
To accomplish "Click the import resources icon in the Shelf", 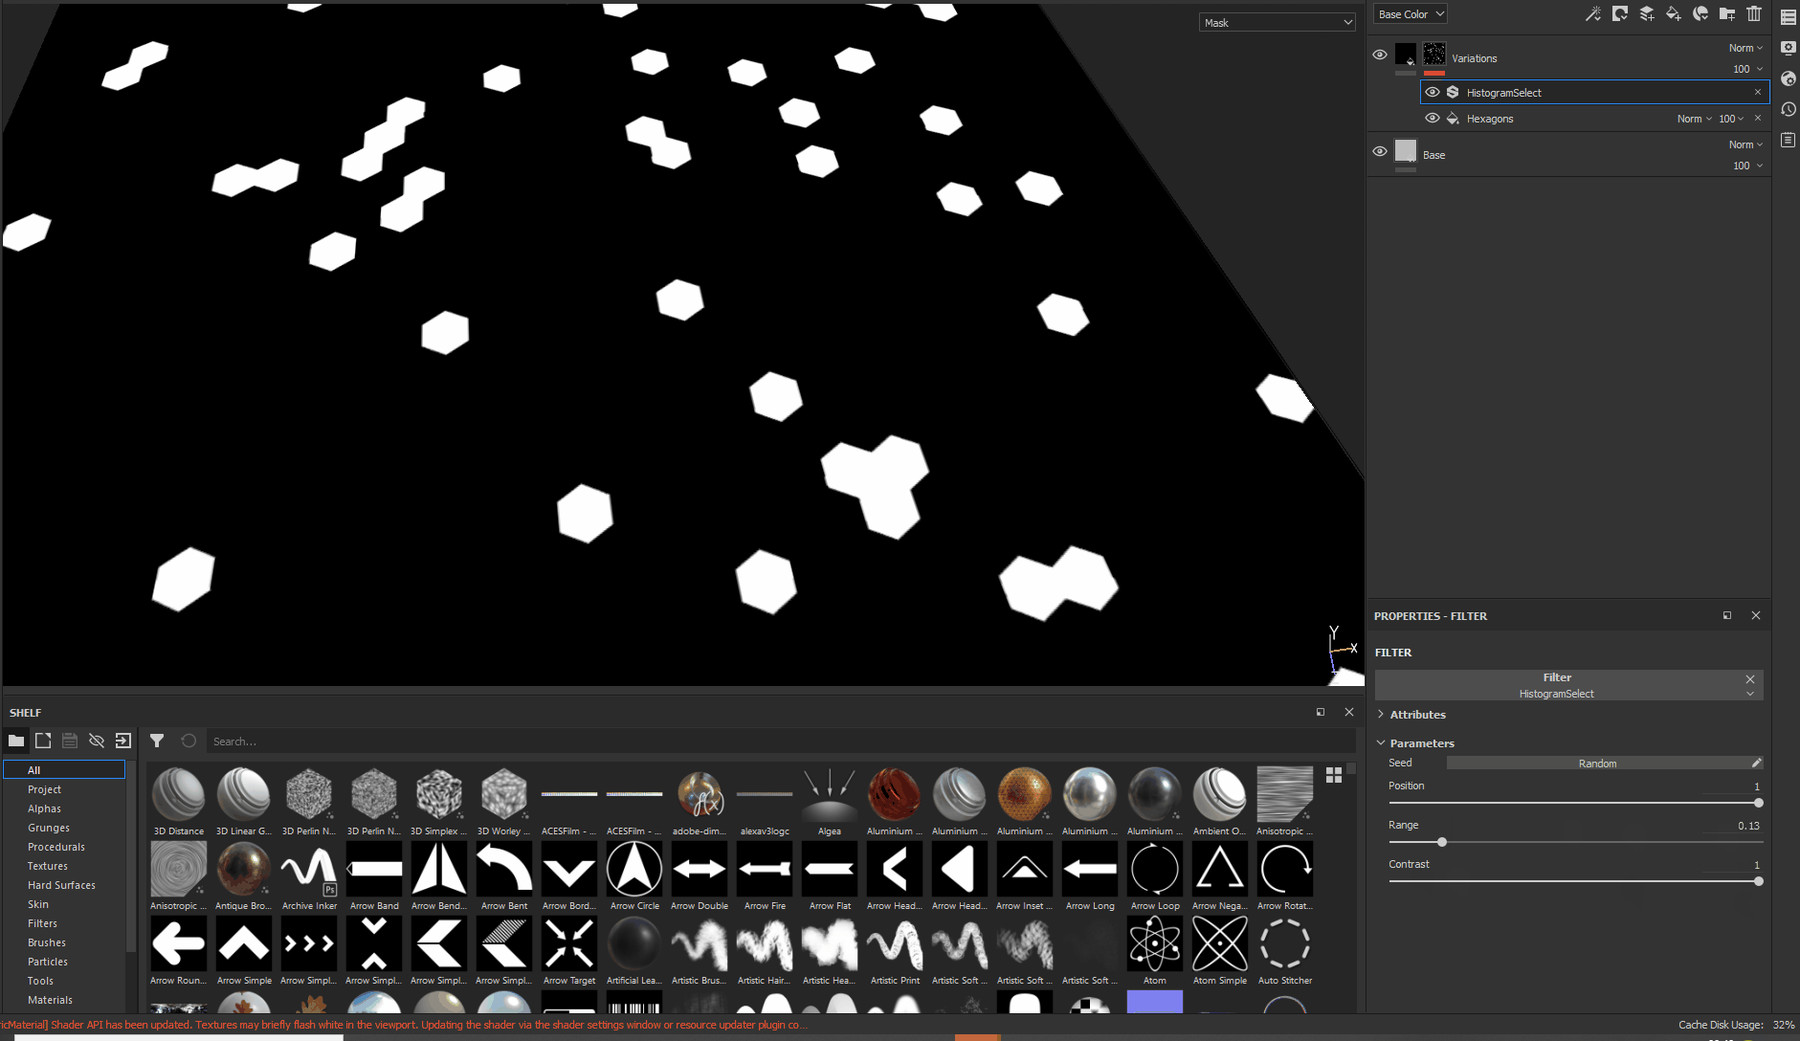I will tap(123, 740).
